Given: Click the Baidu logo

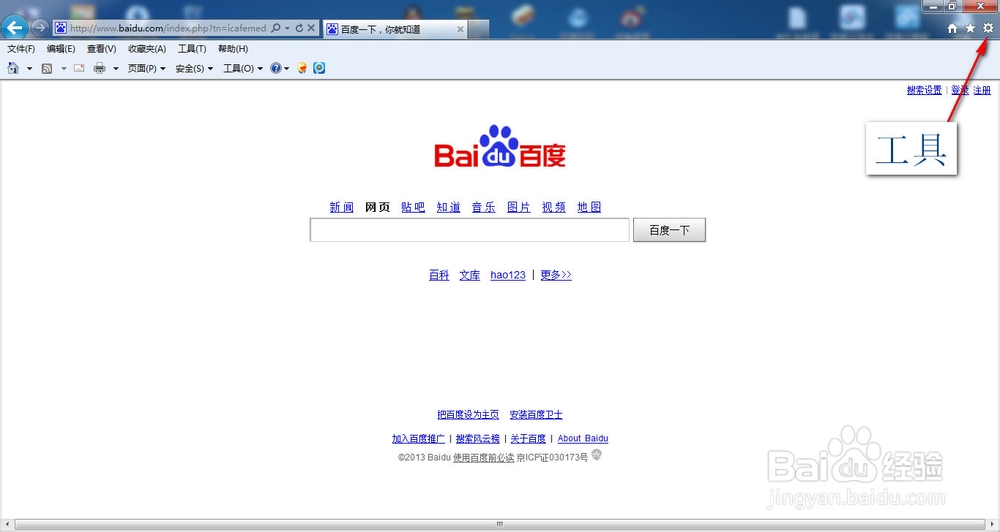Looking at the screenshot, I should [500, 147].
